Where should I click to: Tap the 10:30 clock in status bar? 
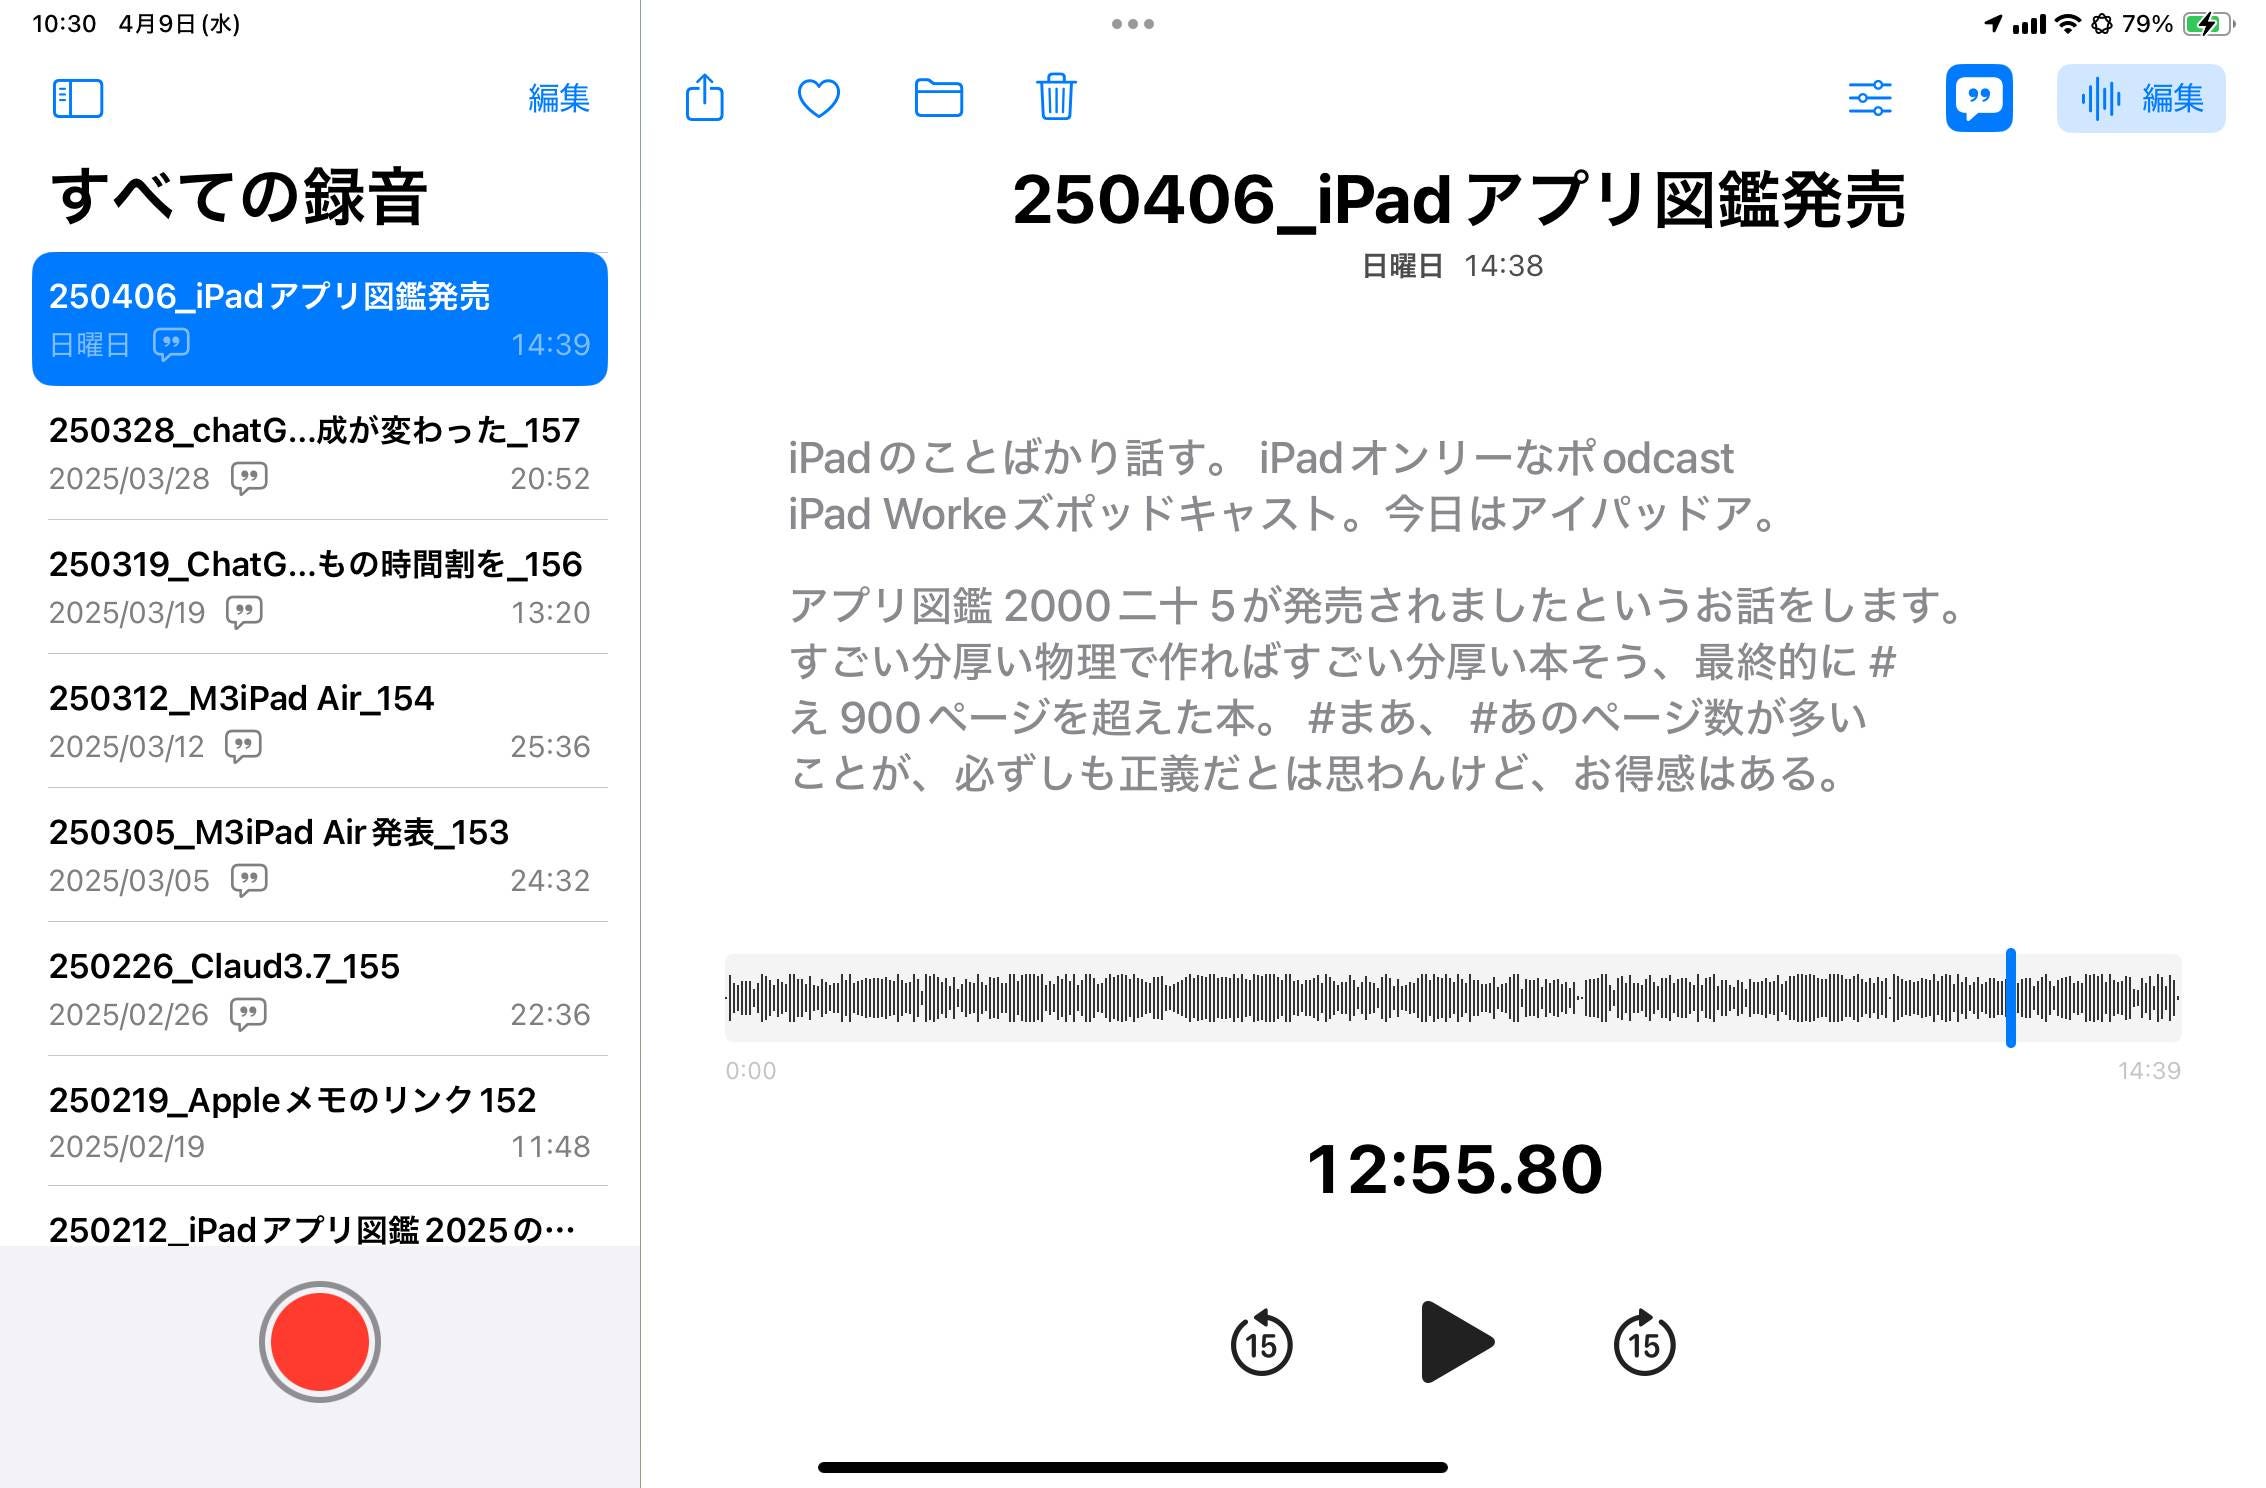(x=64, y=24)
